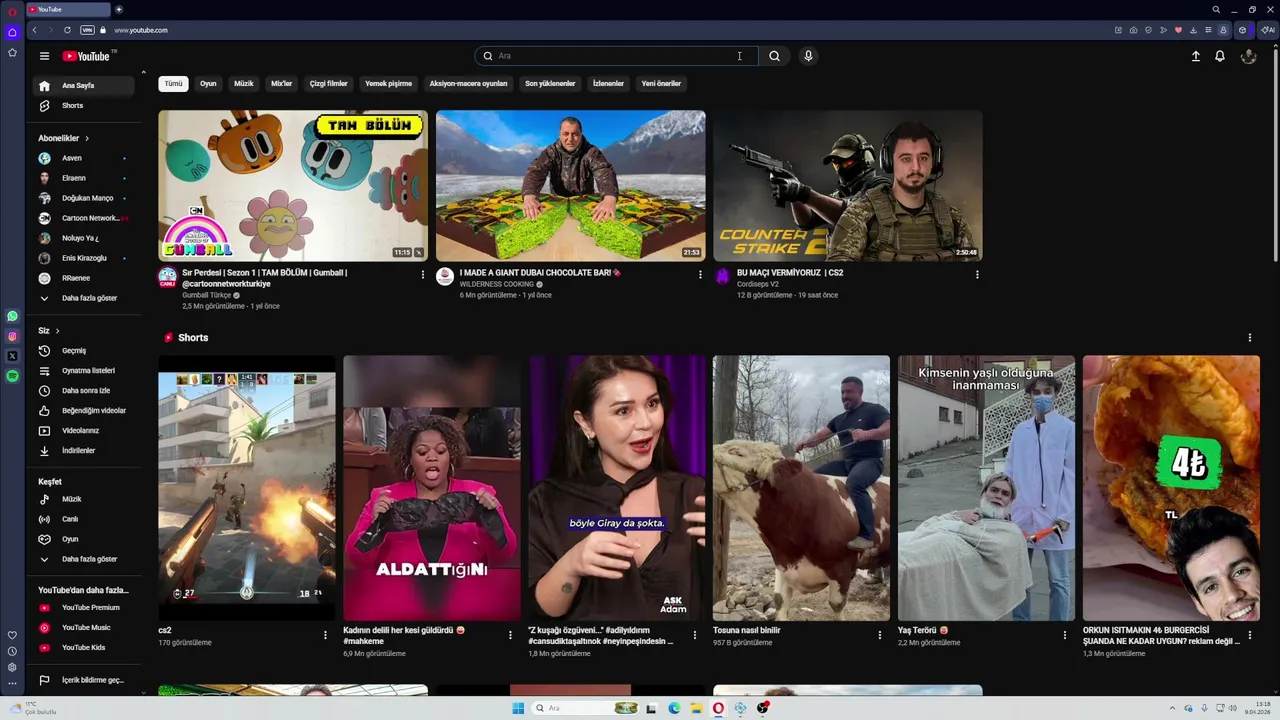The height and width of the screenshot is (720, 1280).
Task: Reload the page in browser toolbar
Action: (65, 30)
